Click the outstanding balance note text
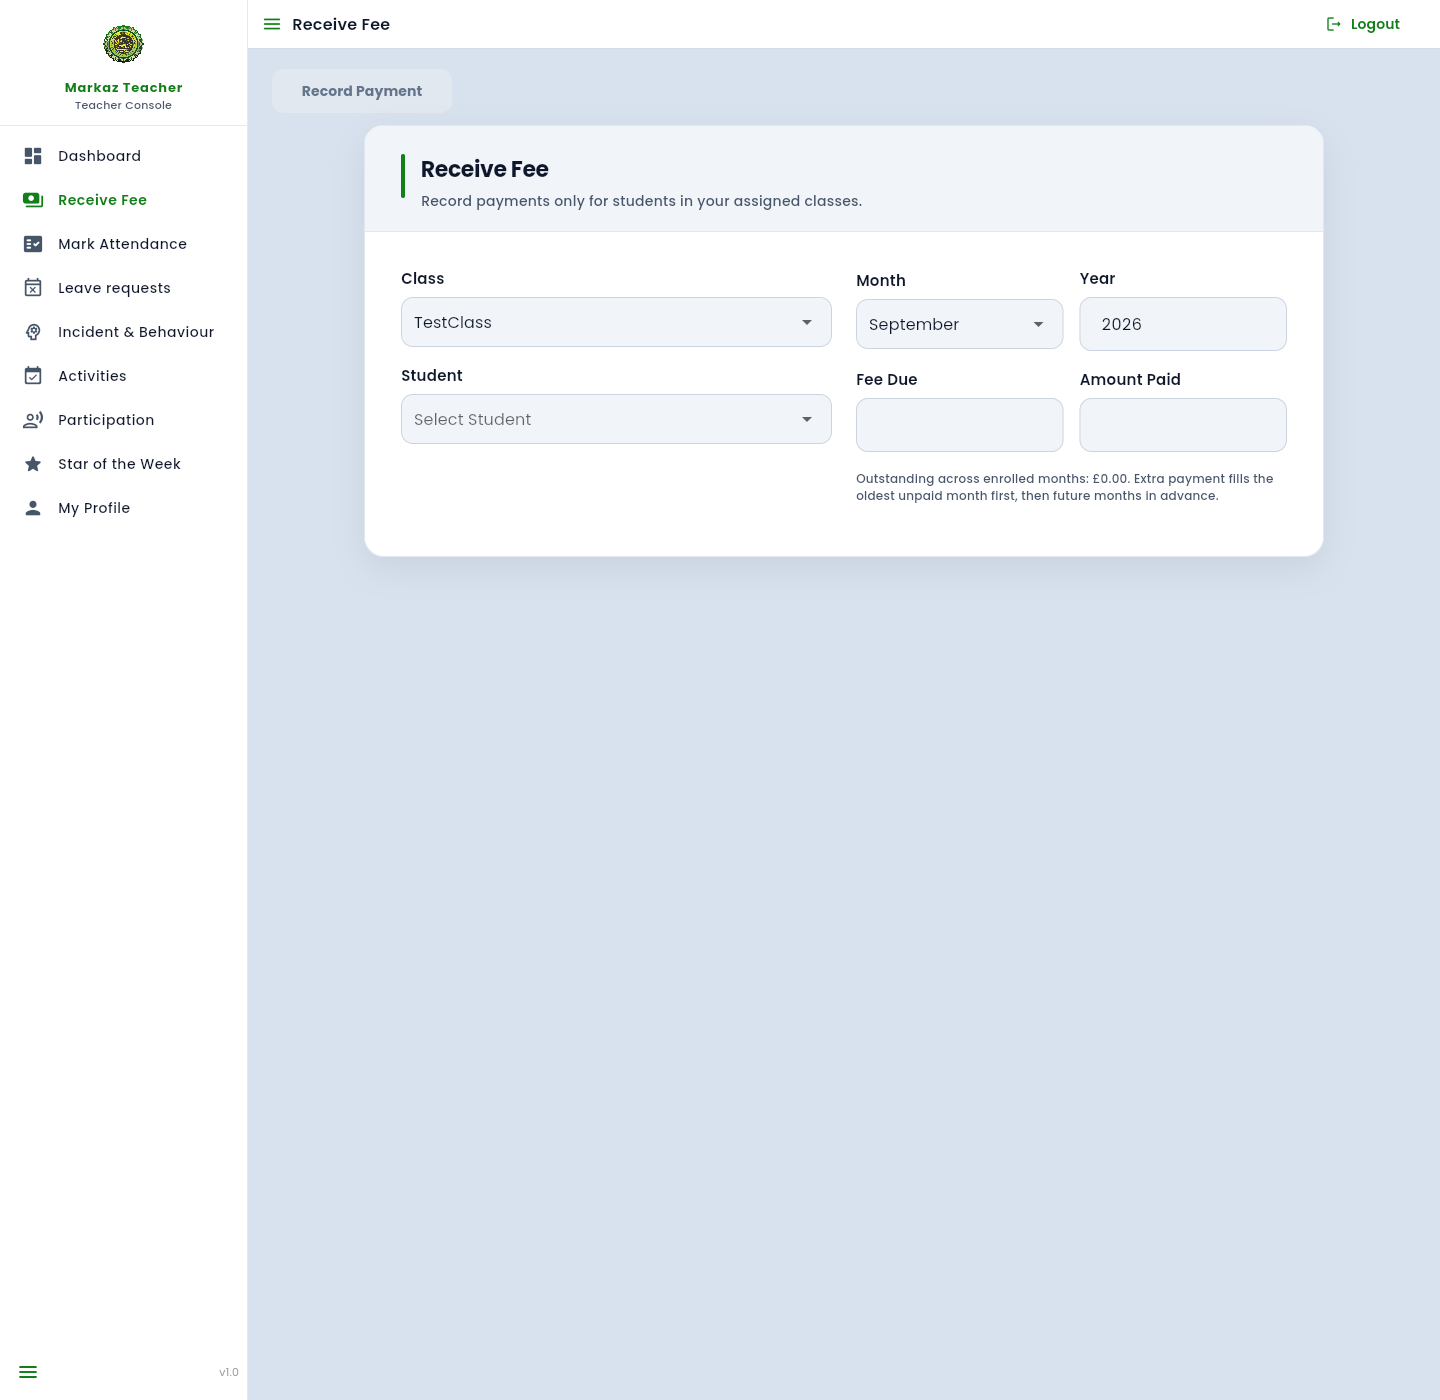 pos(1065,487)
